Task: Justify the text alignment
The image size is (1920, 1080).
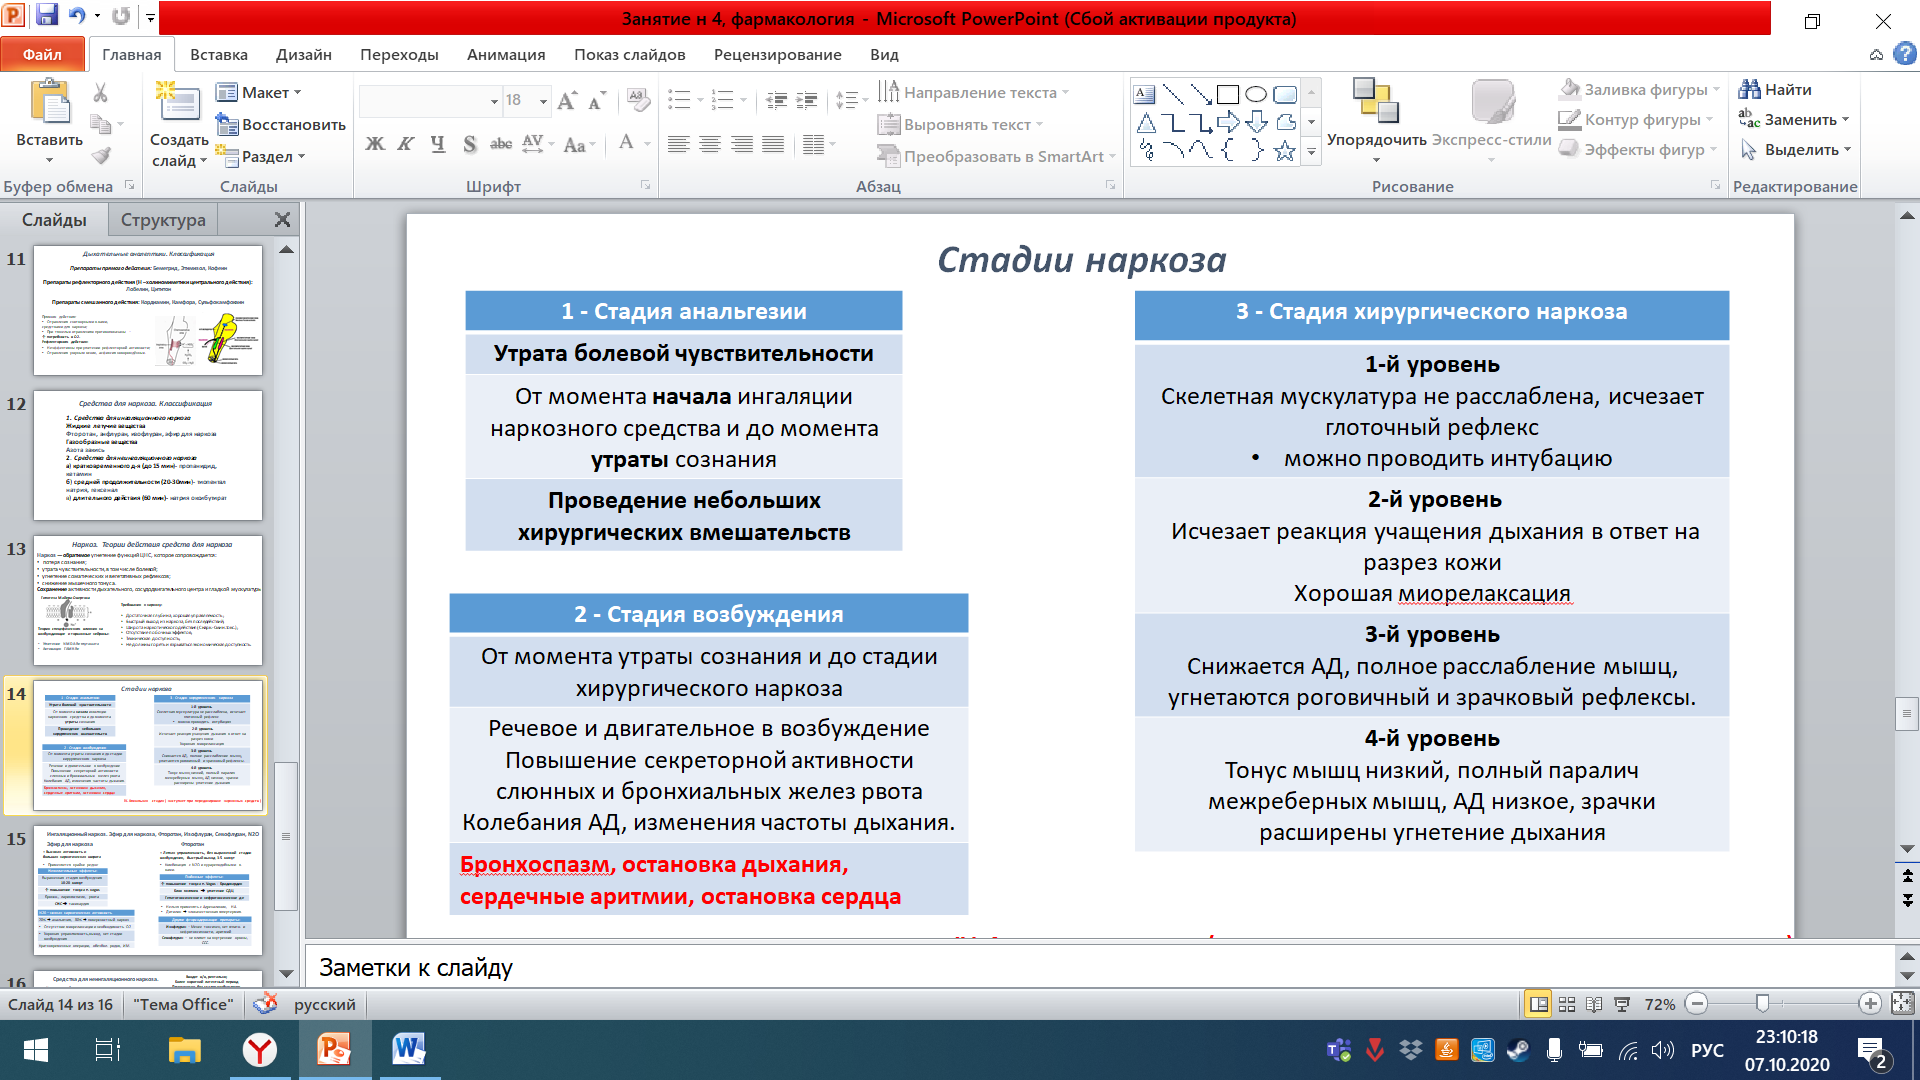Action: (773, 144)
